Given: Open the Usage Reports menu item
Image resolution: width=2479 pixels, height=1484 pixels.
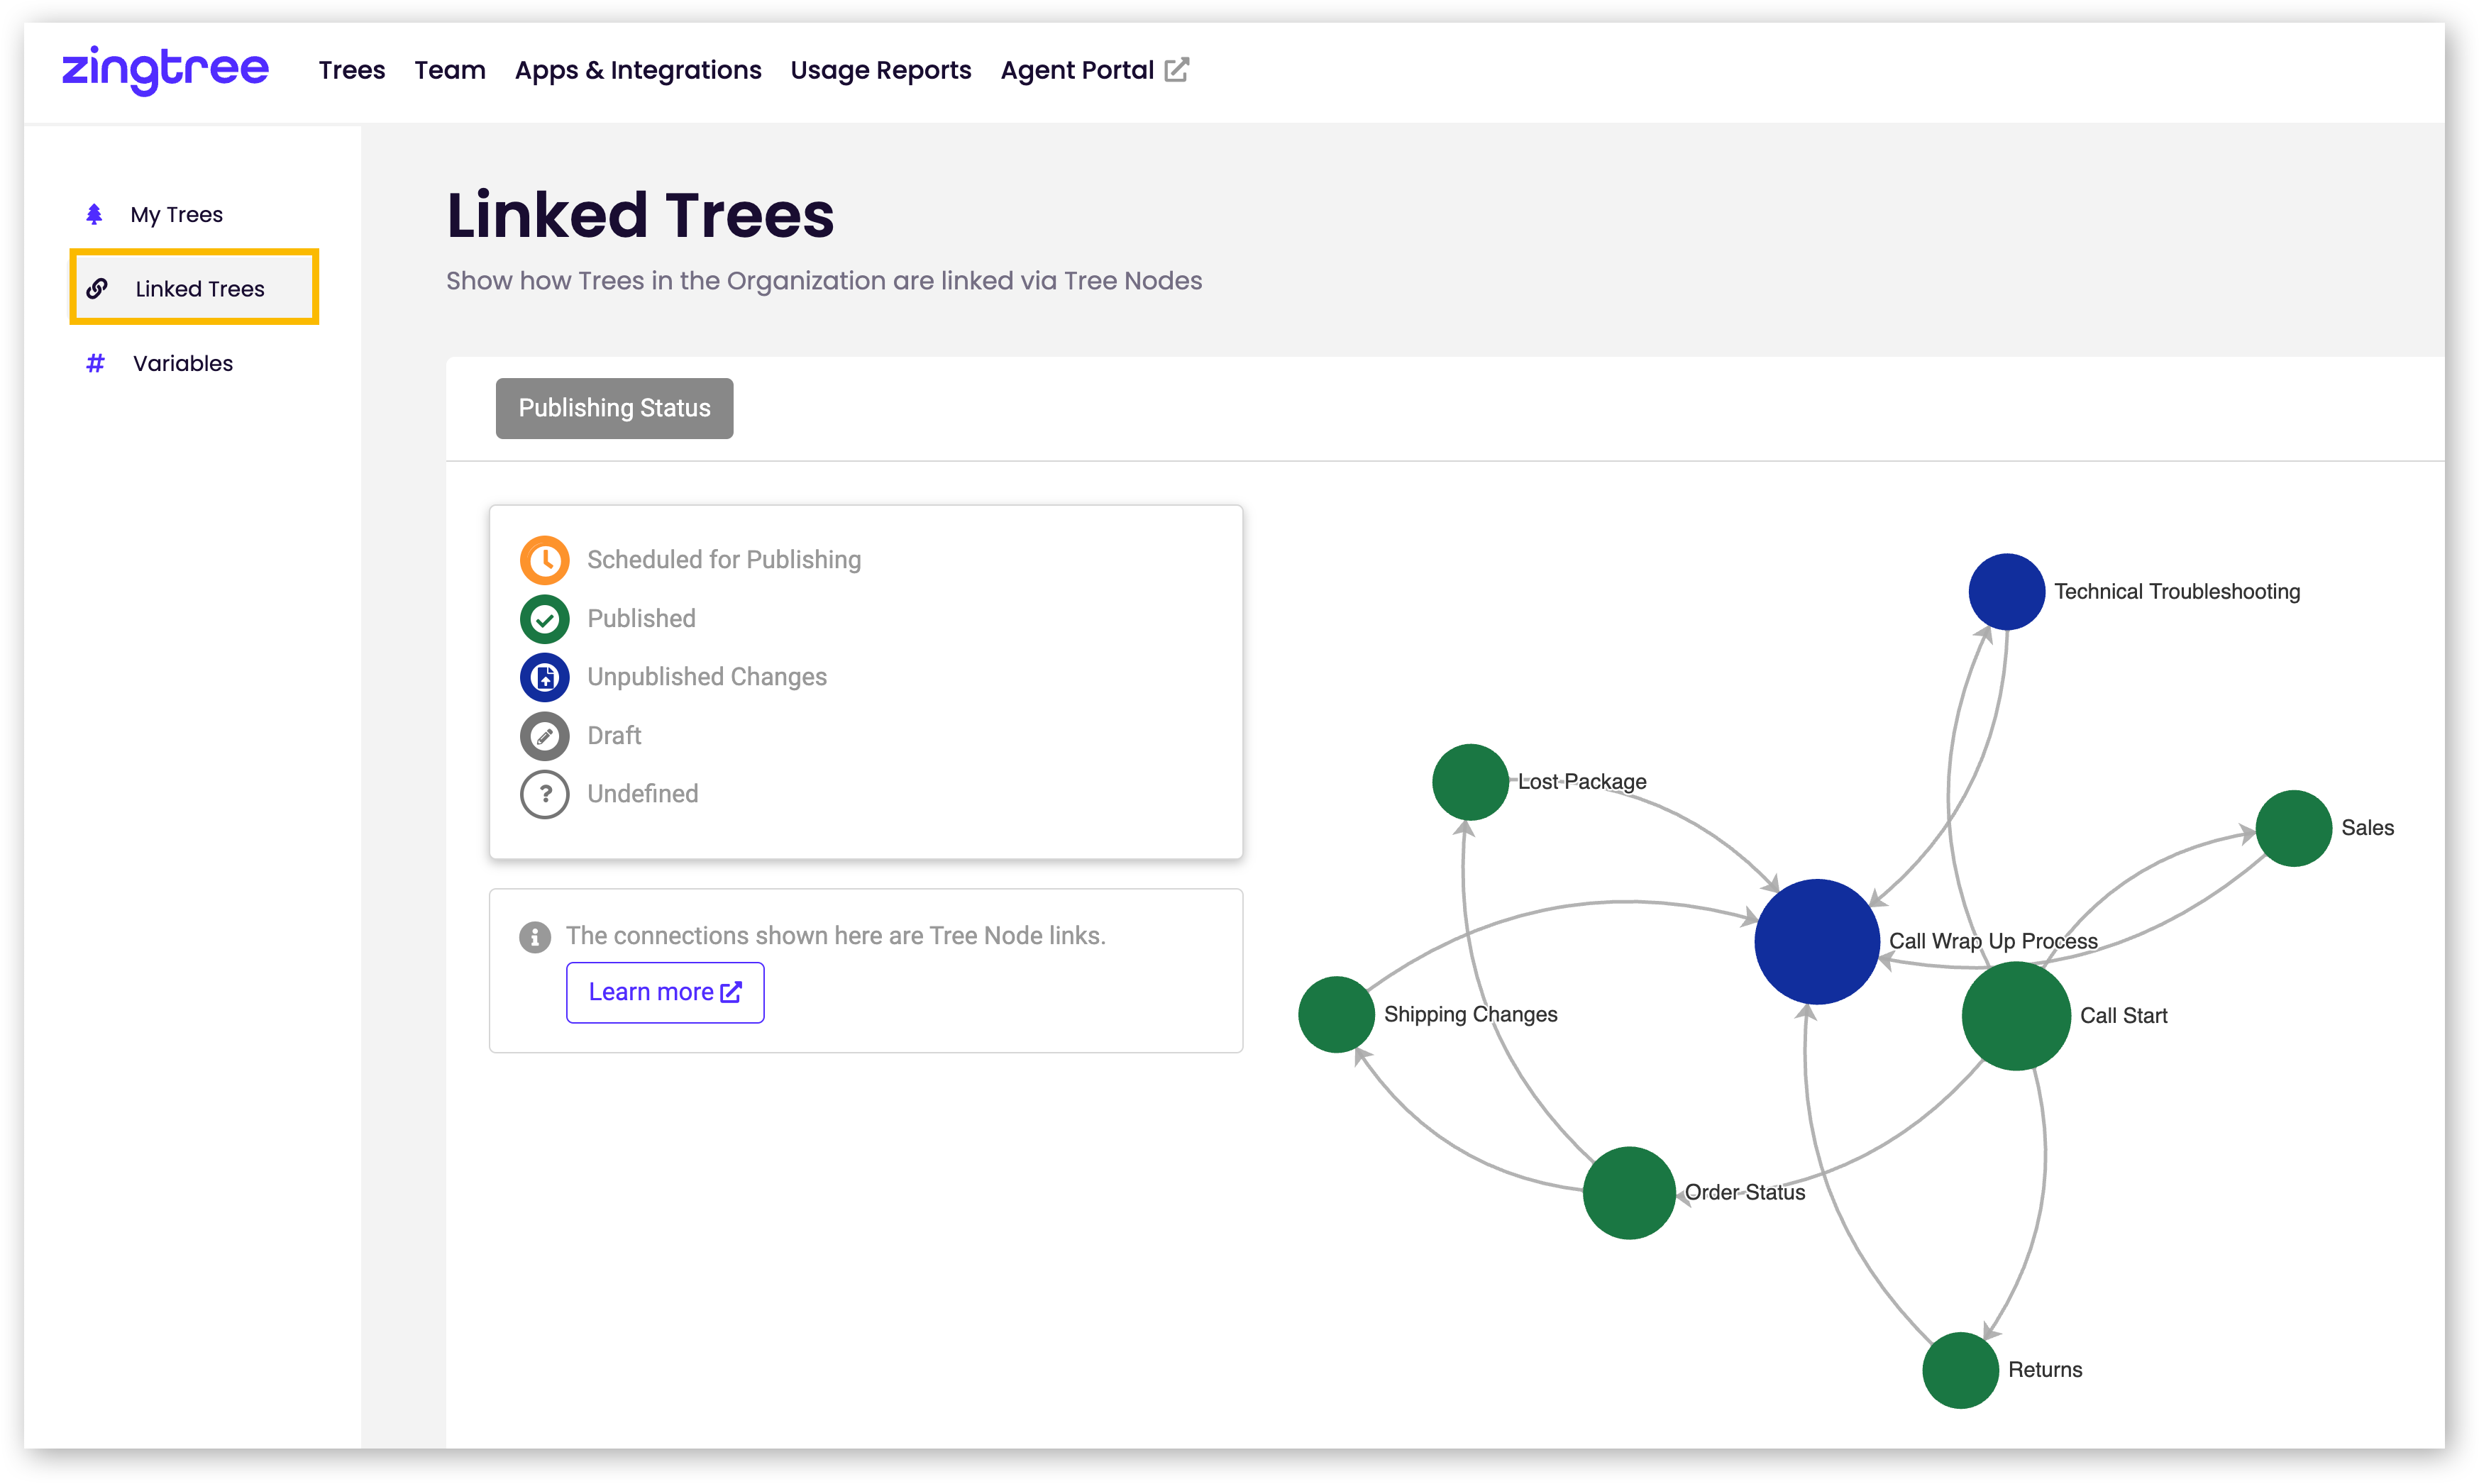Looking at the screenshot, I should point(880,70).
